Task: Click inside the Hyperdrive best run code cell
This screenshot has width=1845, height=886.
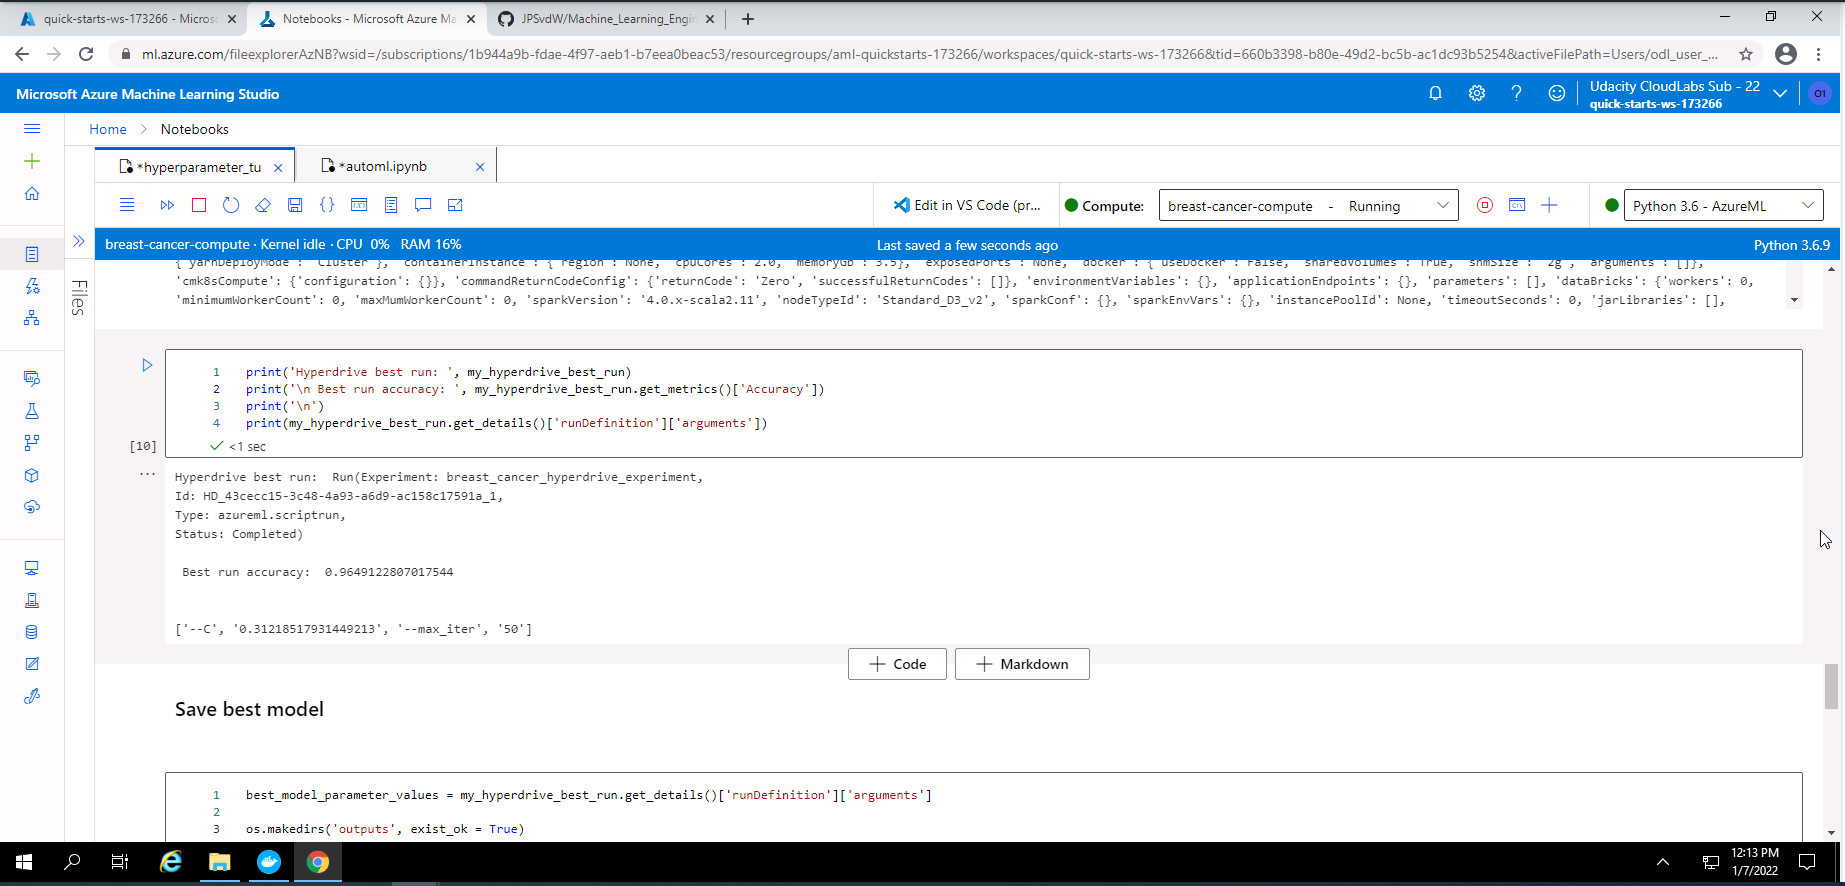Action: 983,403
